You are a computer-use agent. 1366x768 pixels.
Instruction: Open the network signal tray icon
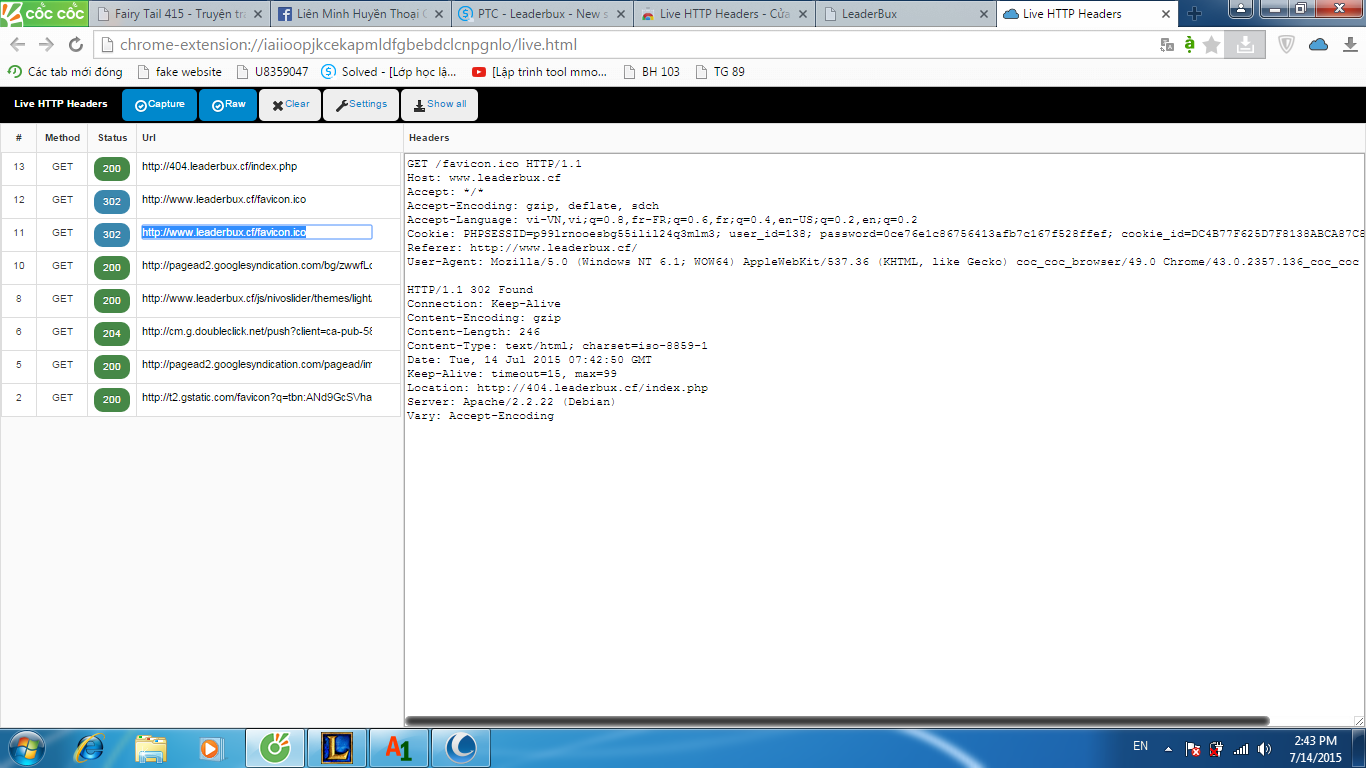[x=1241, y=749]
